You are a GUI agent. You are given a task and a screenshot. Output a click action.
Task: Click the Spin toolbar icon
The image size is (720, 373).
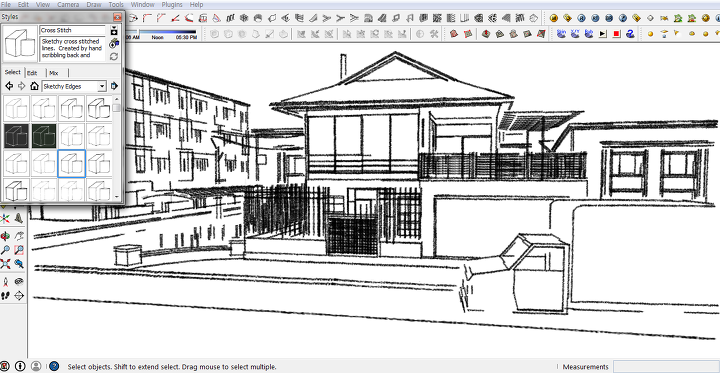click(561, 33)
